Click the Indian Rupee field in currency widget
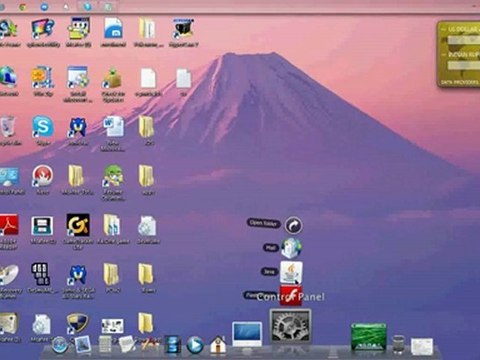 pyautogui.click(x=463, y=65)
